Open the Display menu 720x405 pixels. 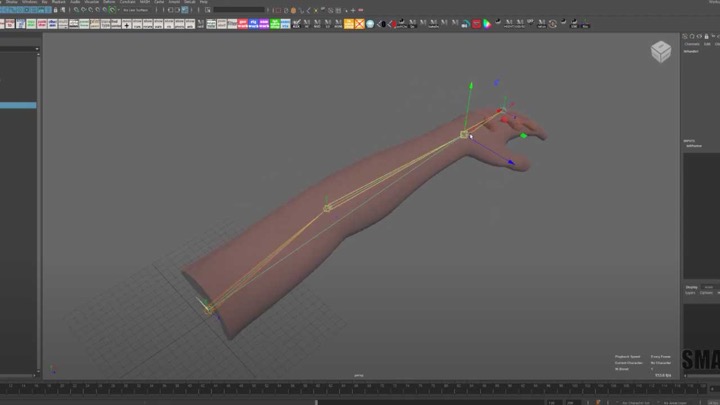coord(11,2)
